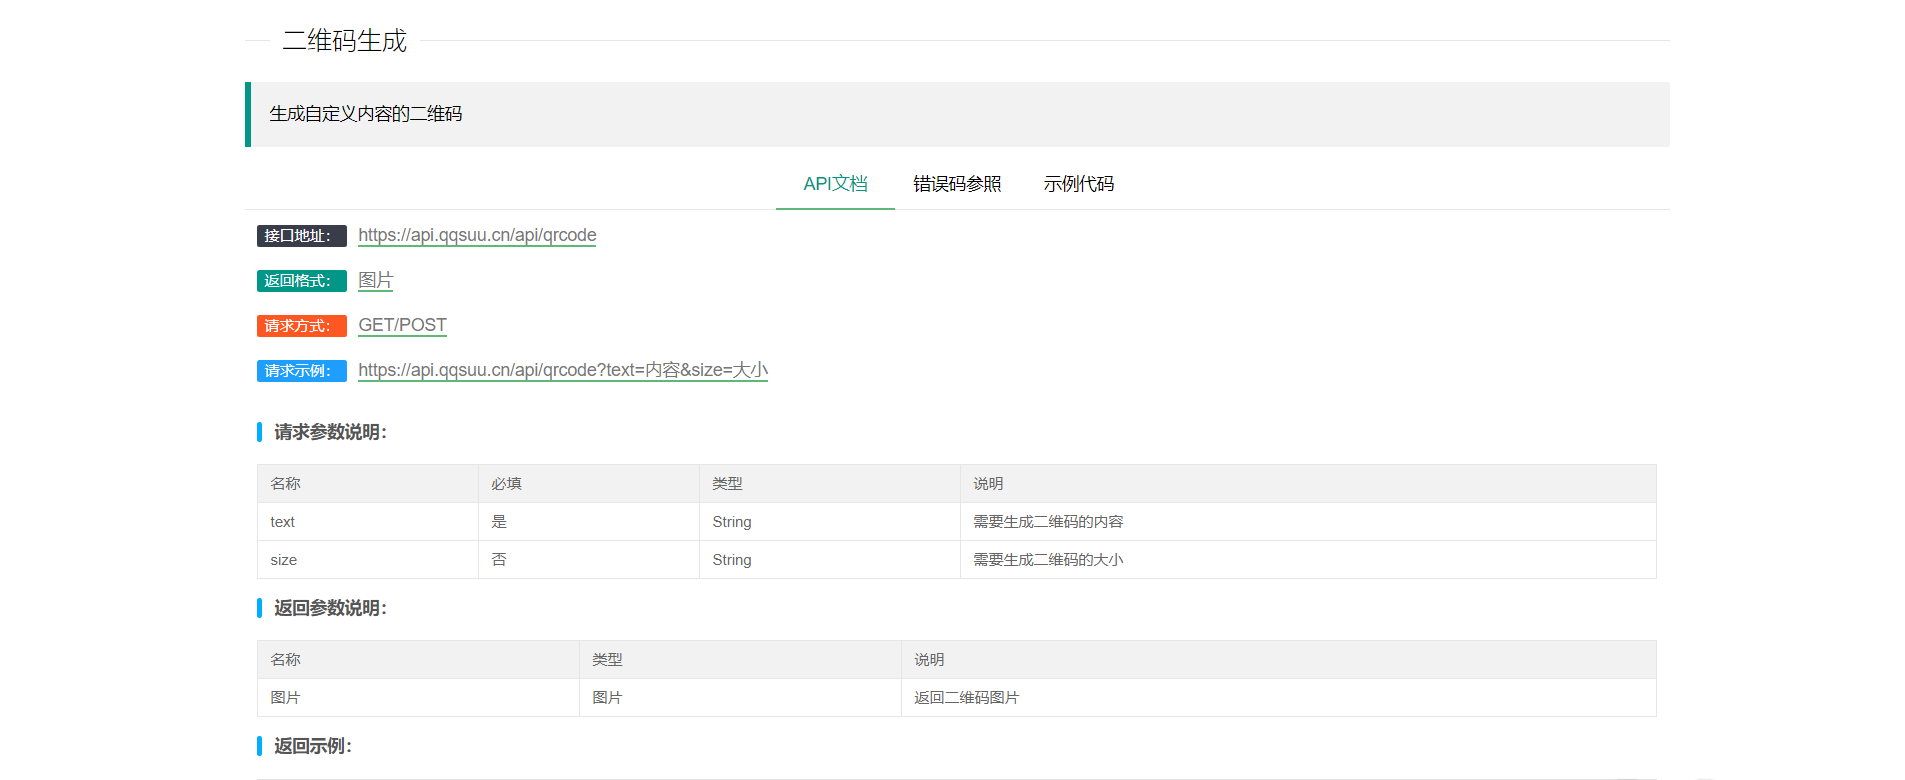Click the request example URL with text parameter
This screenshot has width=1905, height=780.
tap(562, 370)
